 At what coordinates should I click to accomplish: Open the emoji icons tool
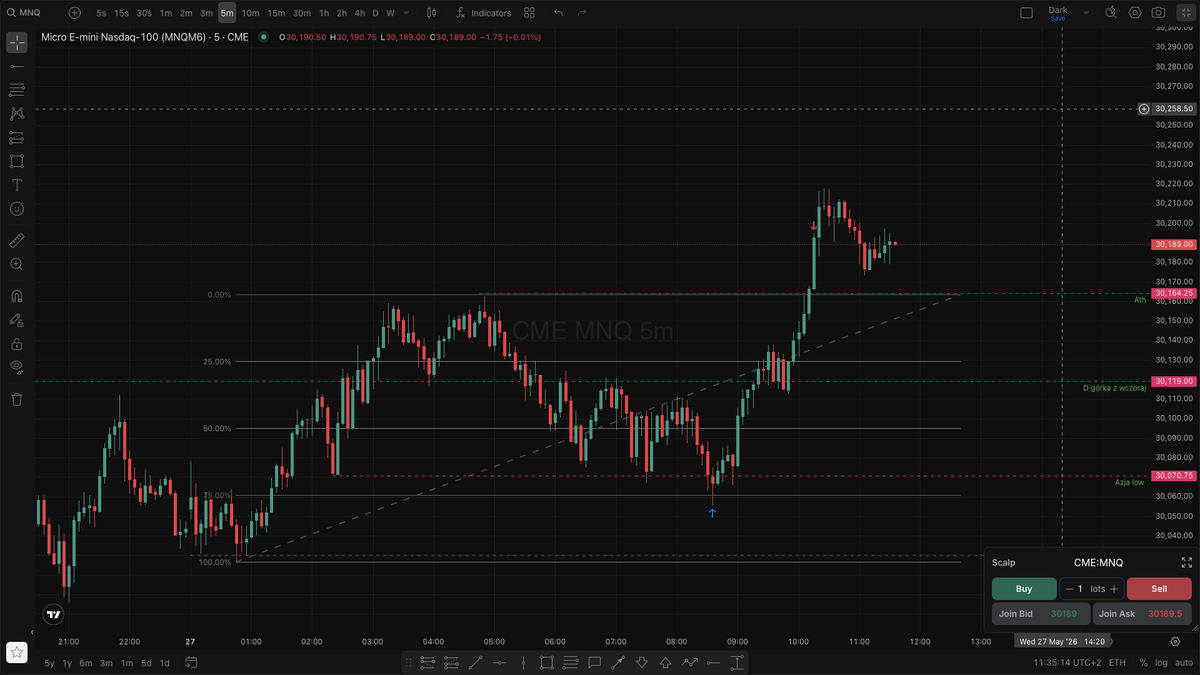[17, 209]
